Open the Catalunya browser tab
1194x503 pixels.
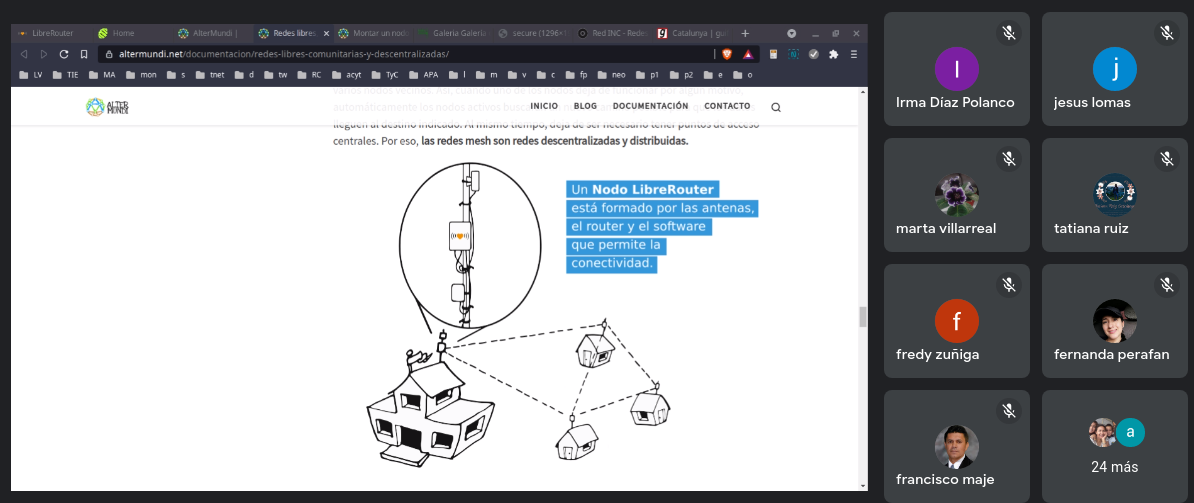tap(693, 33)
